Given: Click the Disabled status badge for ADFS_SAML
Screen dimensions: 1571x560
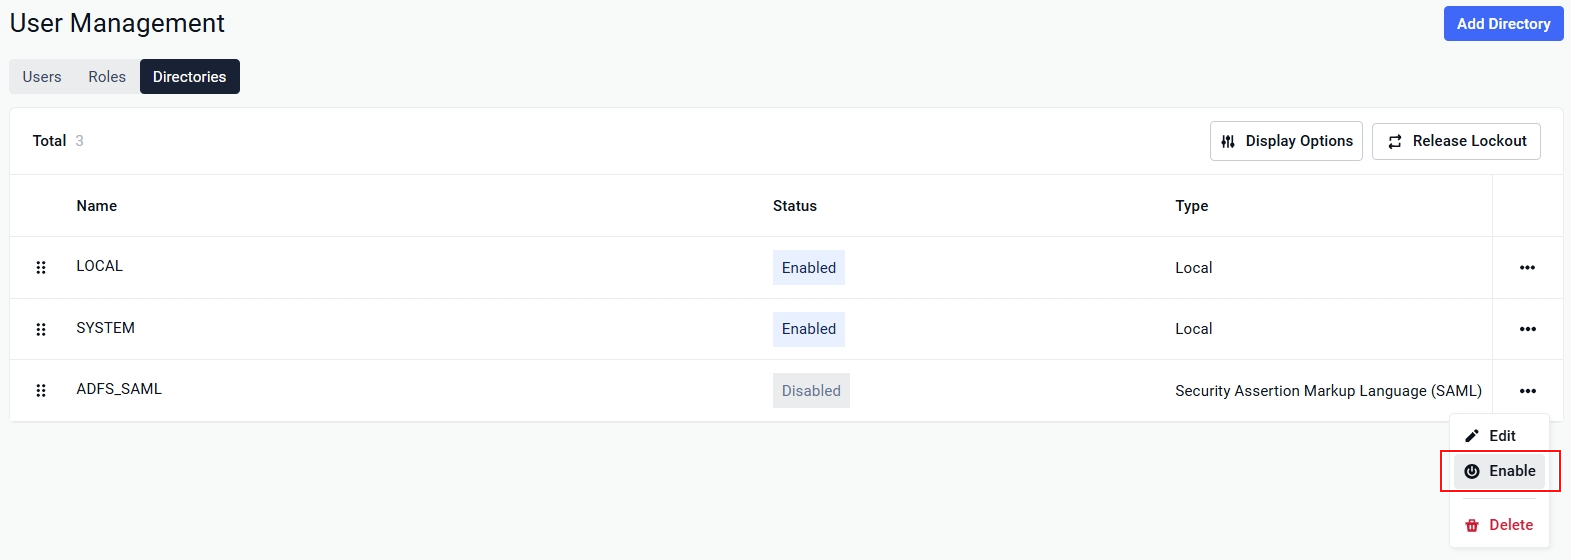Looking at the screenshot, I should click(x=811, y=391).
